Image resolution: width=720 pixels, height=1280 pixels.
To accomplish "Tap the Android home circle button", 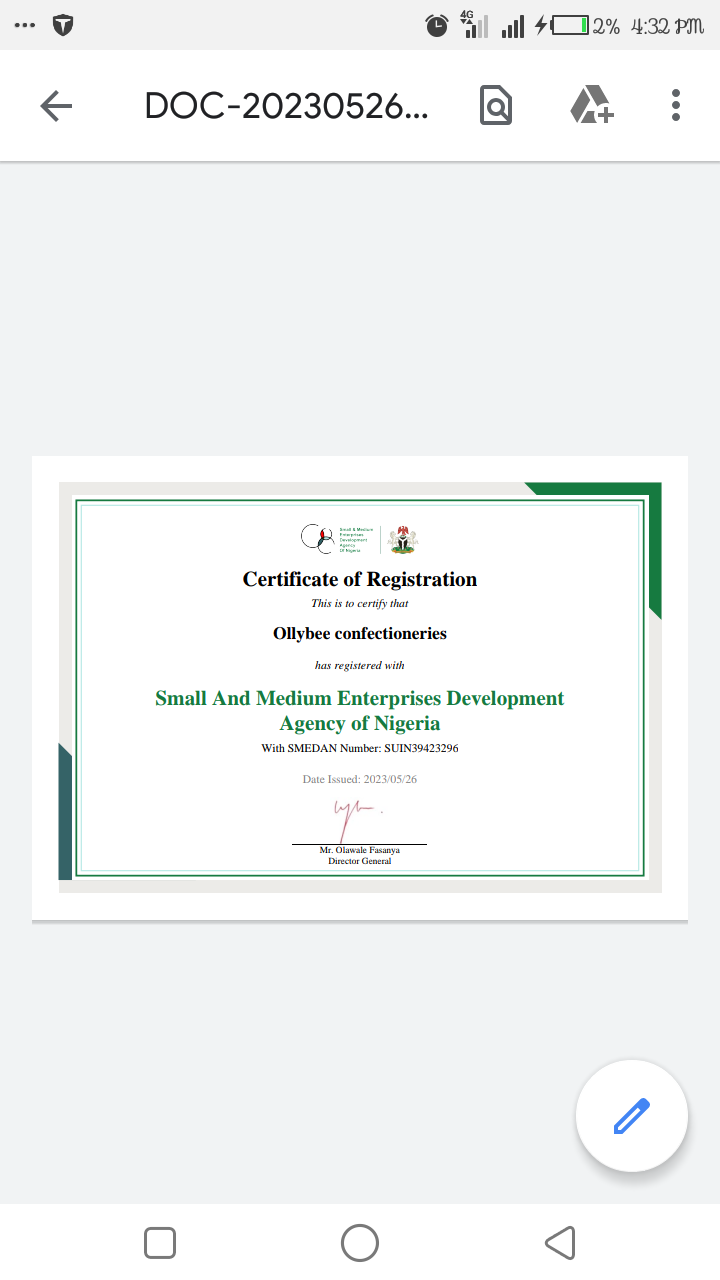I will pyautogui.click(x=360, y=1243).
